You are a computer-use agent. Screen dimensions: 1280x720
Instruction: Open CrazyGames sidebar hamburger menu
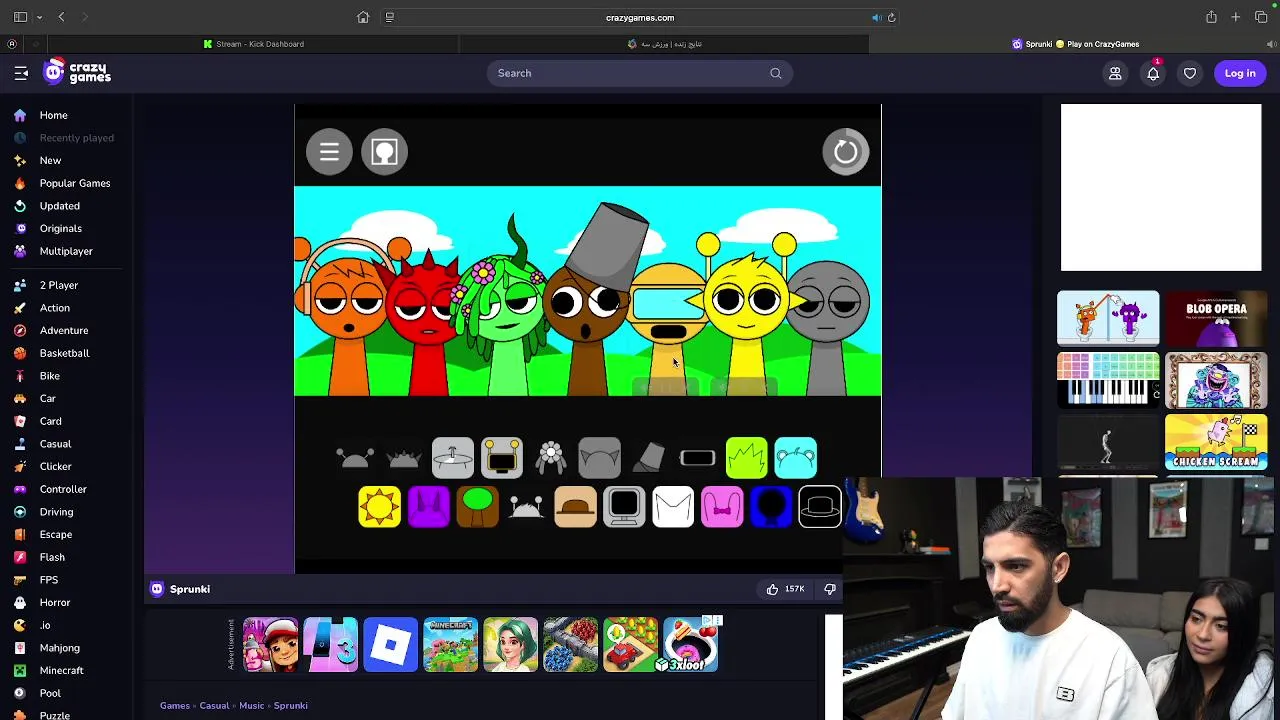pyautogui.click(x=21, y=73)
